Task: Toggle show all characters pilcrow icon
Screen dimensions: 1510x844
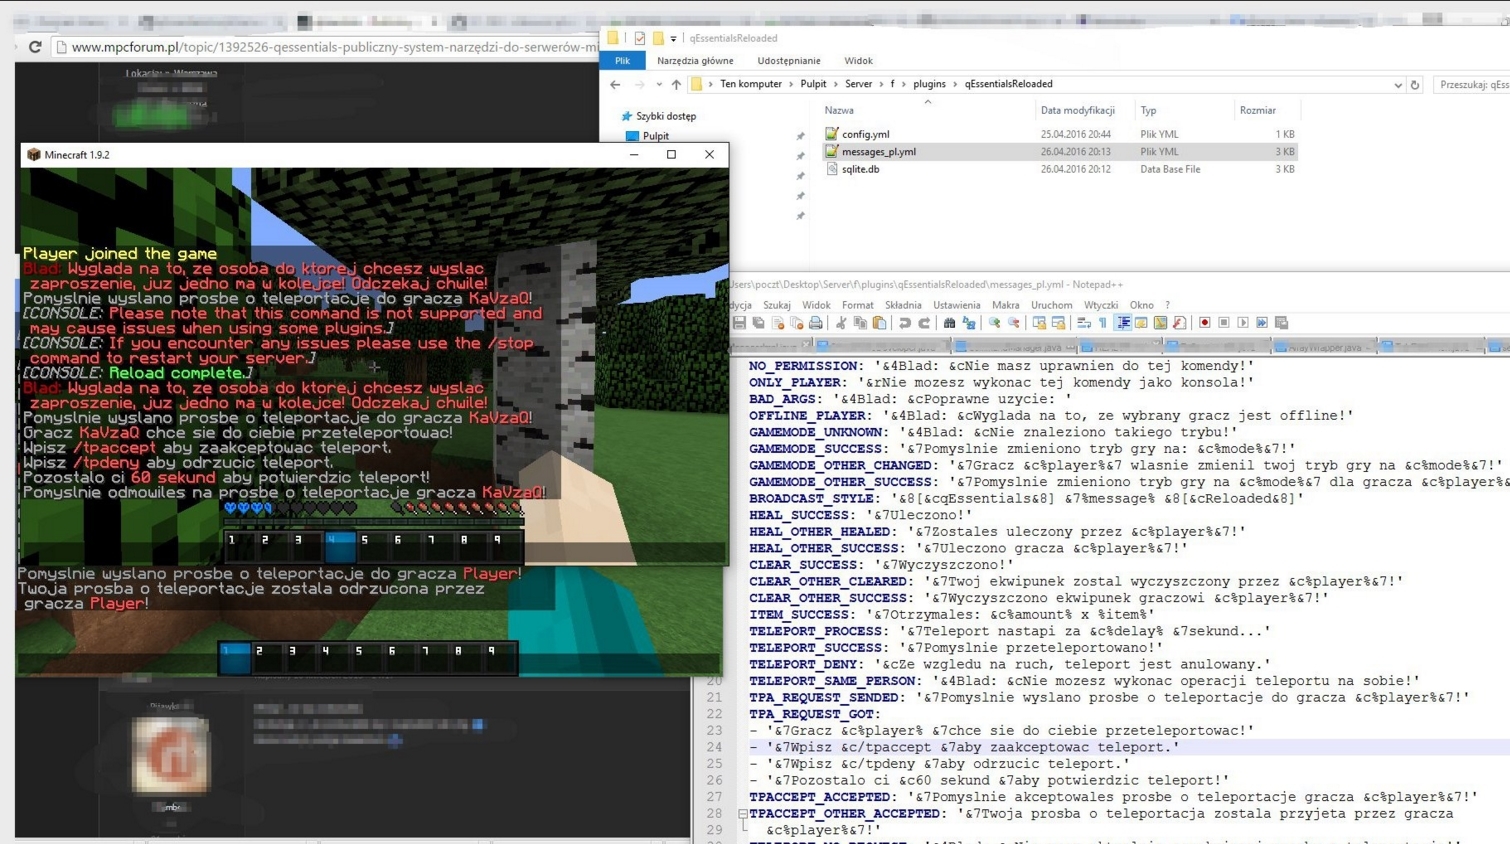Action: tap(1103, 323)
